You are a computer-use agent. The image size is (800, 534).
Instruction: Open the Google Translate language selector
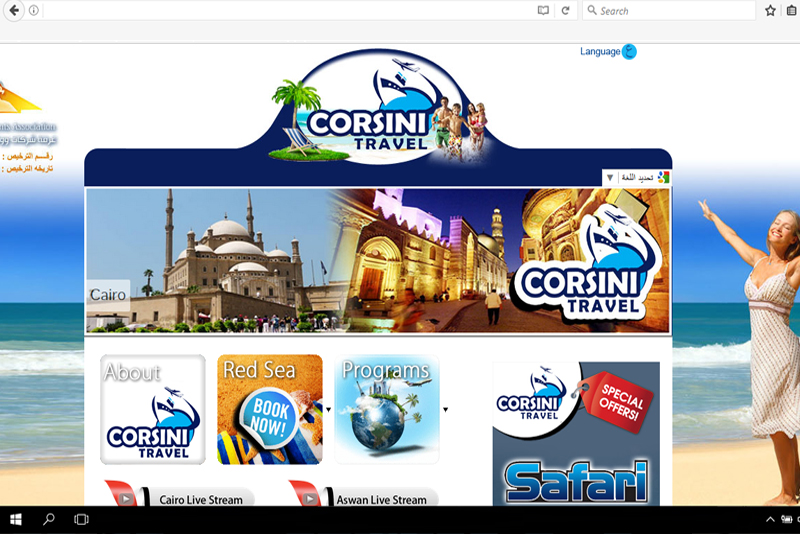pos(637,177)
